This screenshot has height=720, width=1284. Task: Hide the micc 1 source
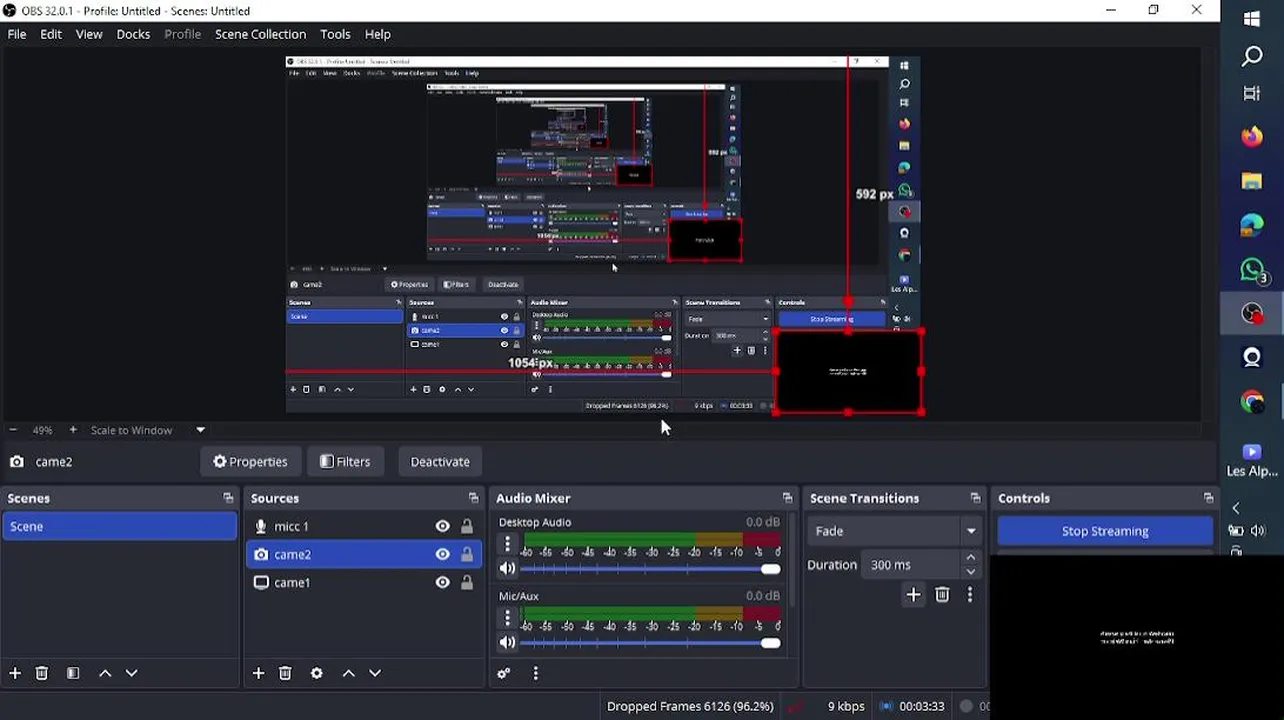pos(442,526)
